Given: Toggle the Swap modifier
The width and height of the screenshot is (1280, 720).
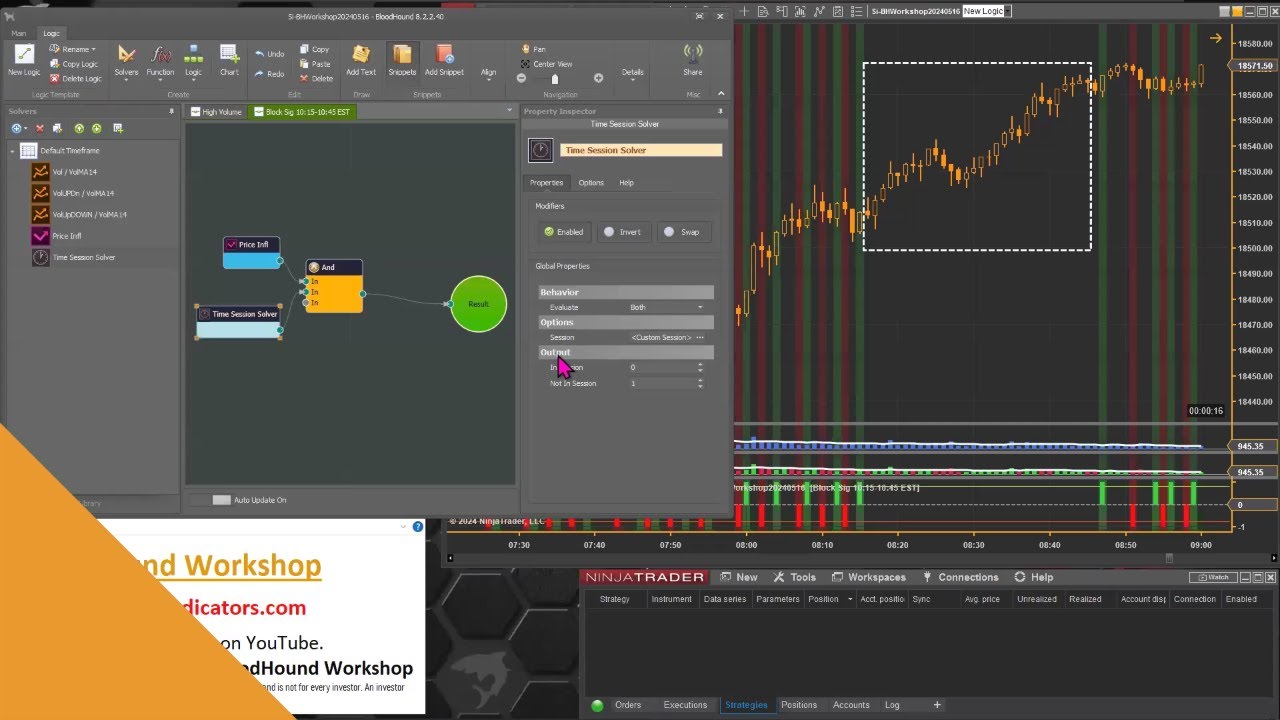Looking at the screenshot, I should pos(683,232).
